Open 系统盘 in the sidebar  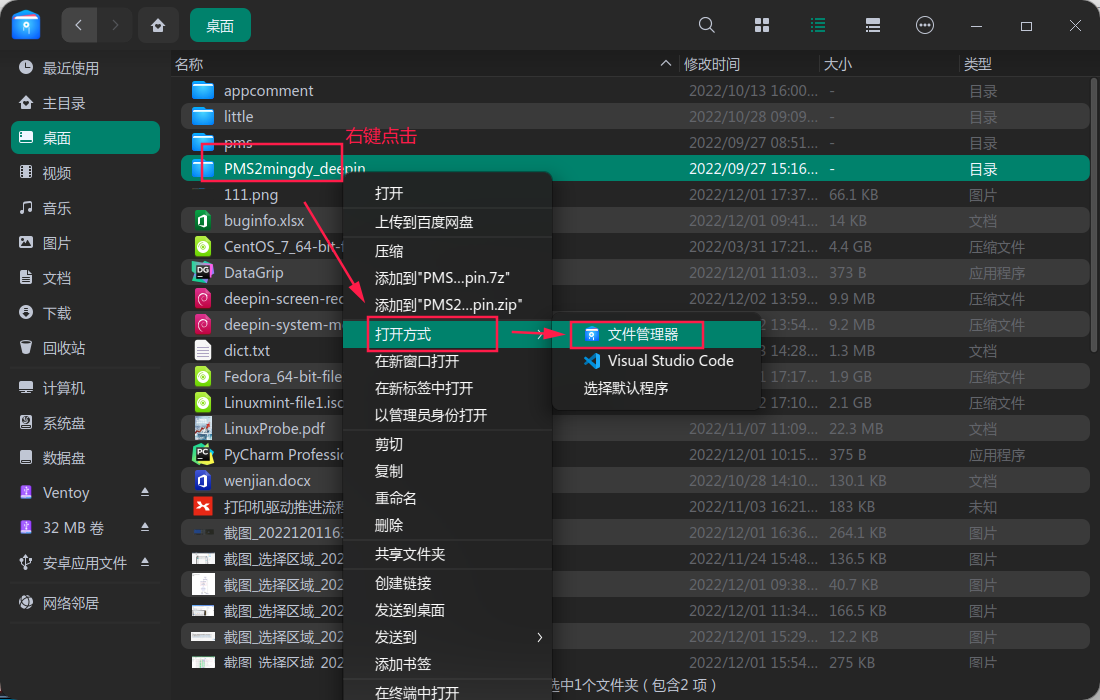coord(86,423)
